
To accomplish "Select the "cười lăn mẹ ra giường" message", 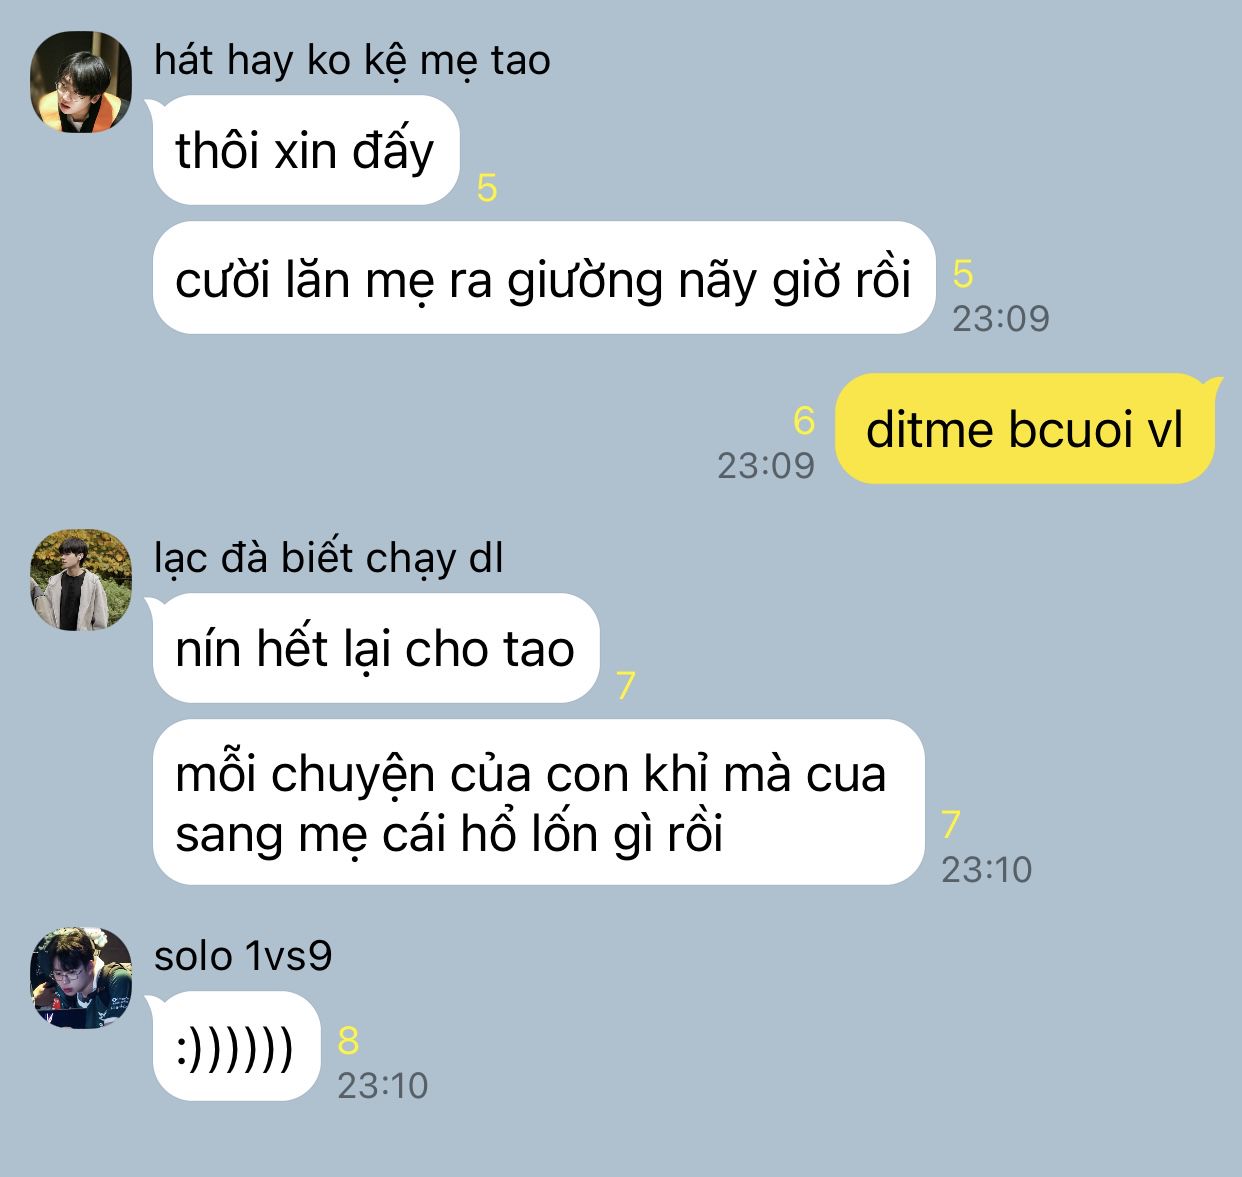I will (x=543, y=278).
